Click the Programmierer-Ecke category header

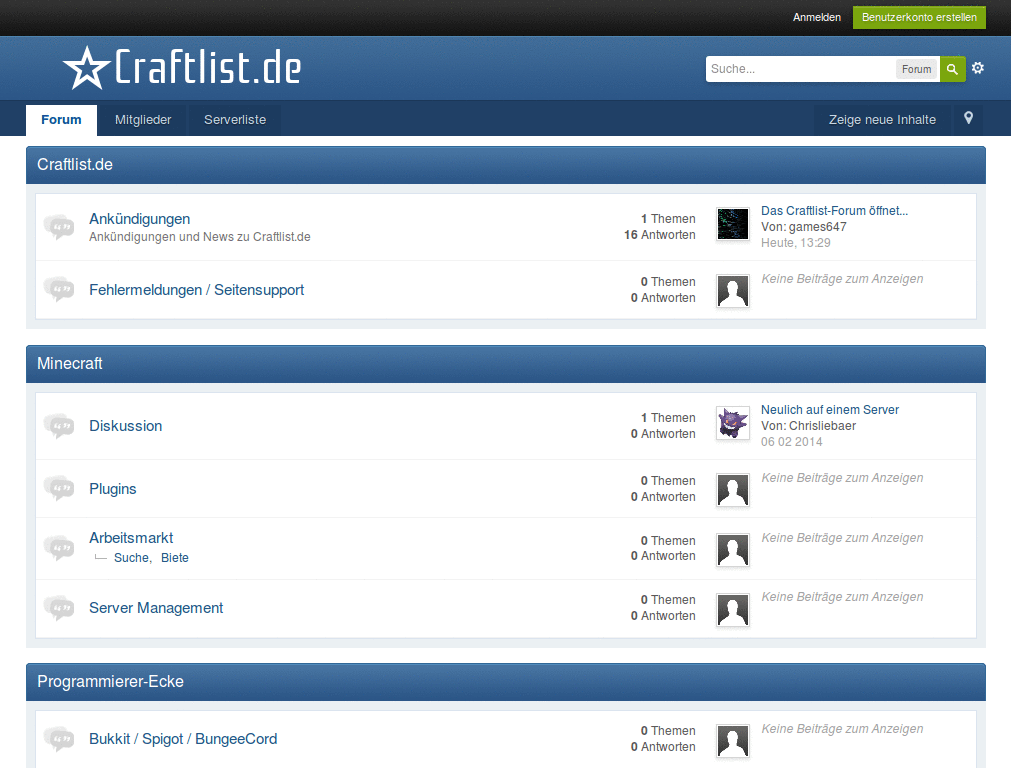pos(505,682)
